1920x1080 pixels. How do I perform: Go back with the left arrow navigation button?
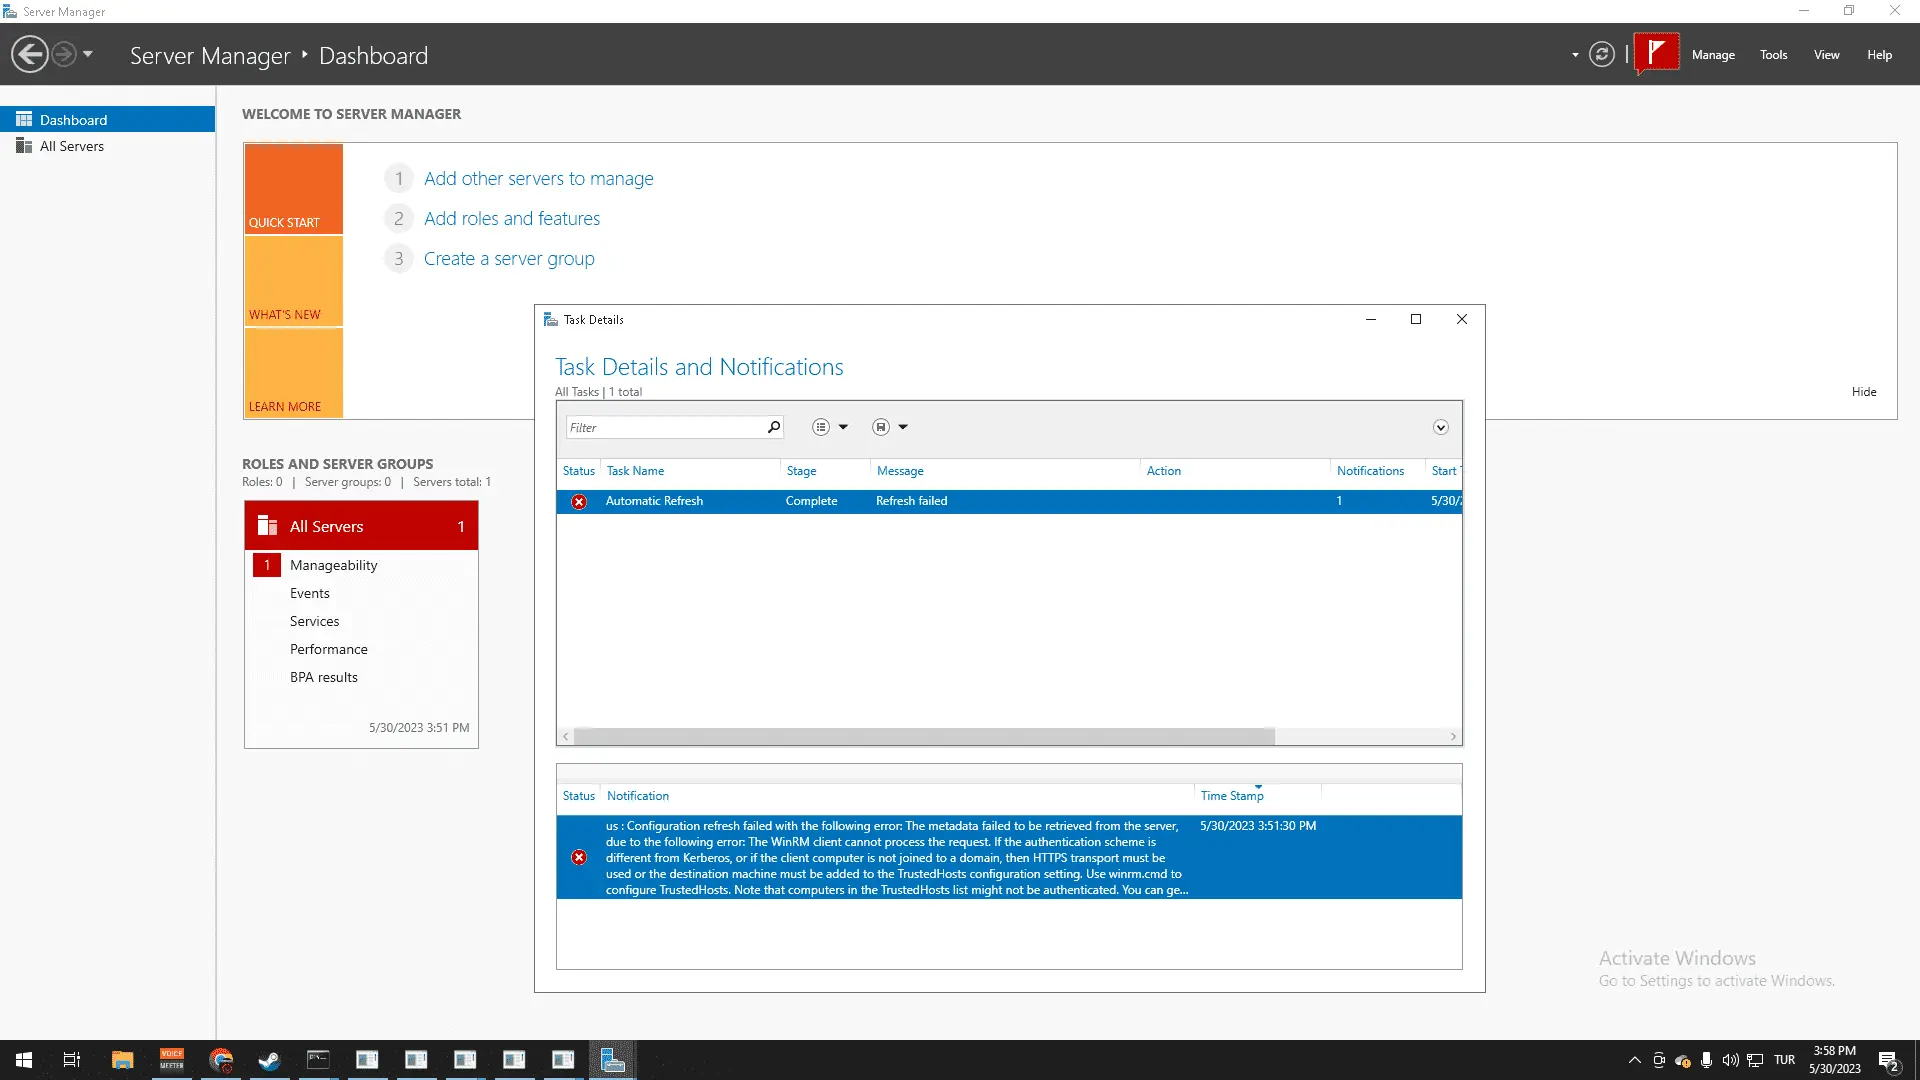[x=30, y=54]
